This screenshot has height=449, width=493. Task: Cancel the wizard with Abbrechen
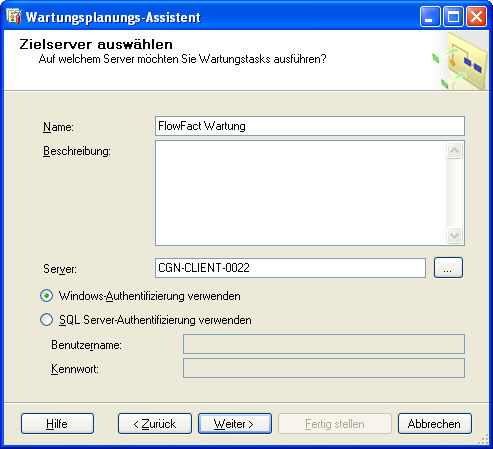(435, 424)
